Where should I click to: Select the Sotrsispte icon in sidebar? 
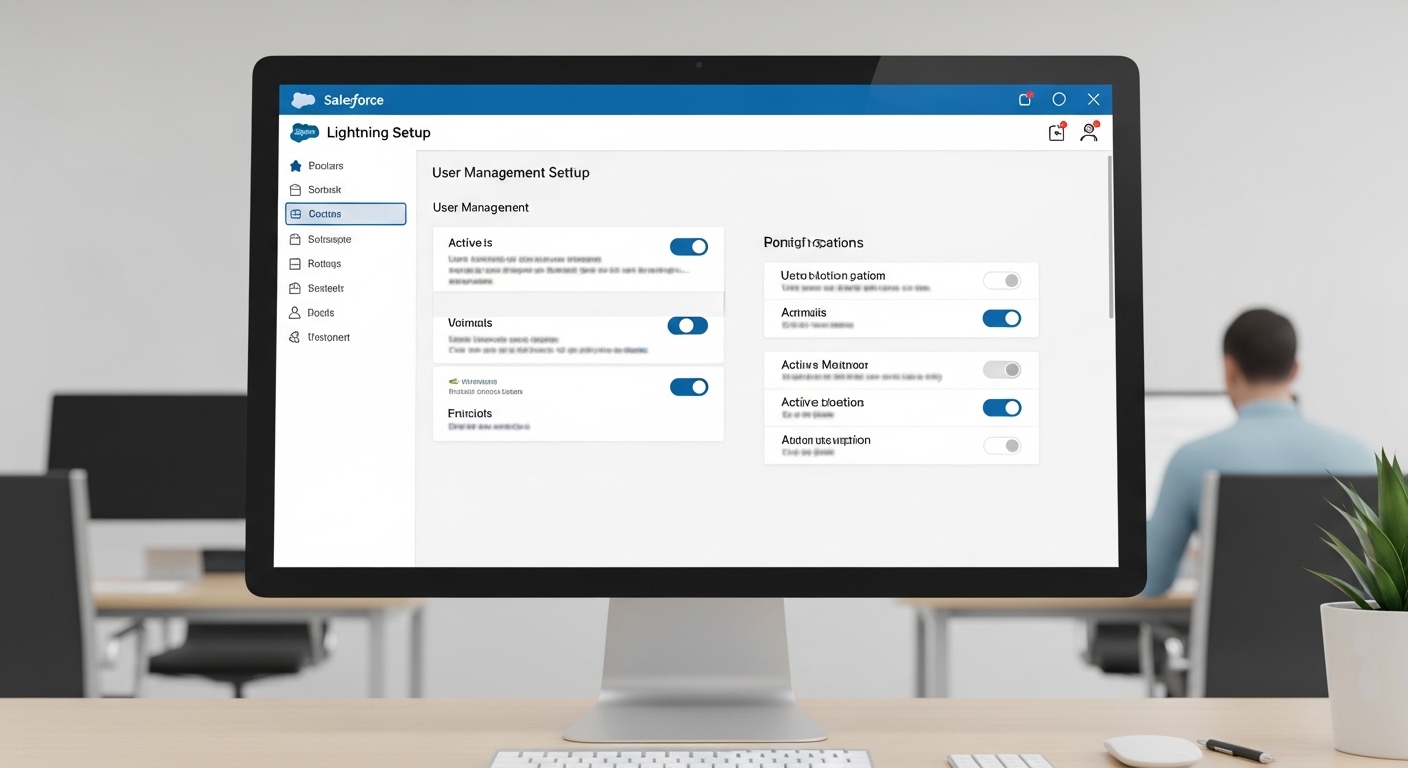pos(297,239)
